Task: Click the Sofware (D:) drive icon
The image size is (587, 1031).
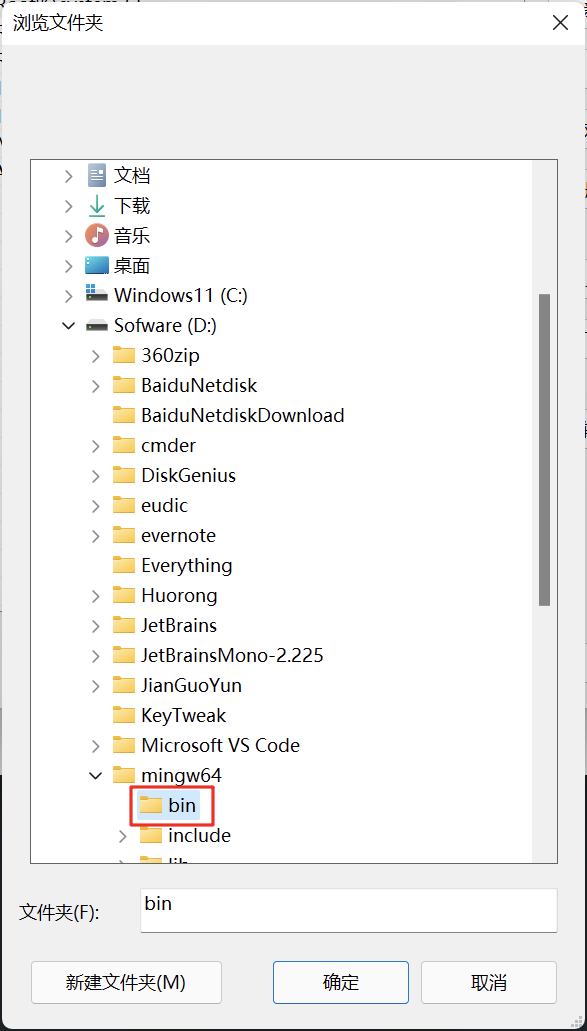Action: 97,325
